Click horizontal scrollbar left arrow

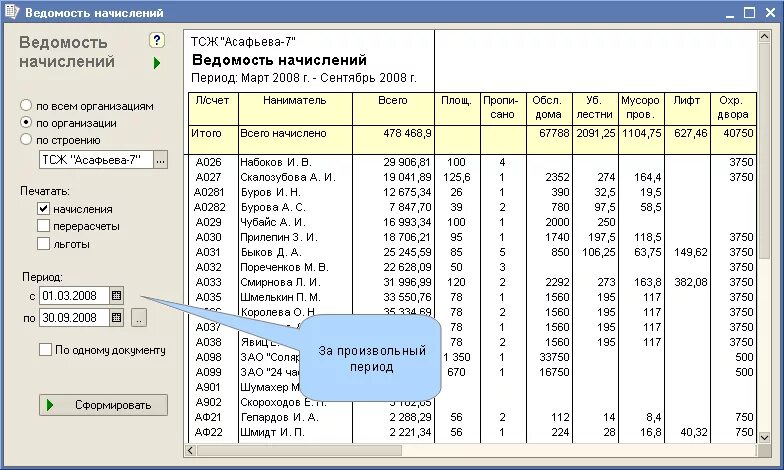click(190, 450)
